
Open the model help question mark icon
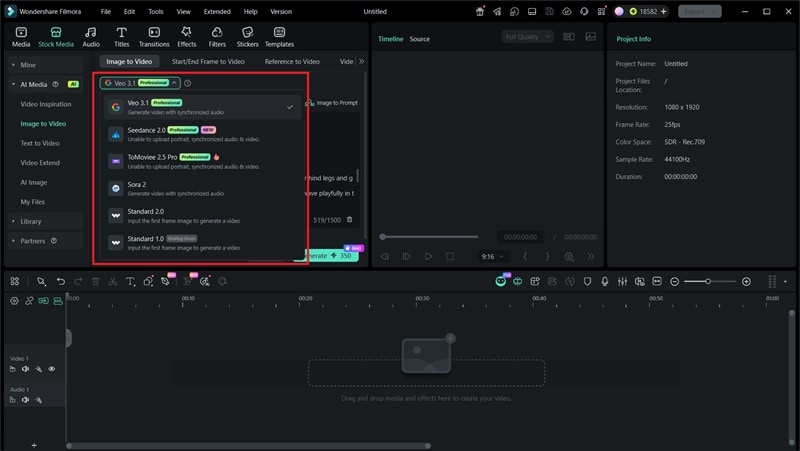tap(187, 83)
